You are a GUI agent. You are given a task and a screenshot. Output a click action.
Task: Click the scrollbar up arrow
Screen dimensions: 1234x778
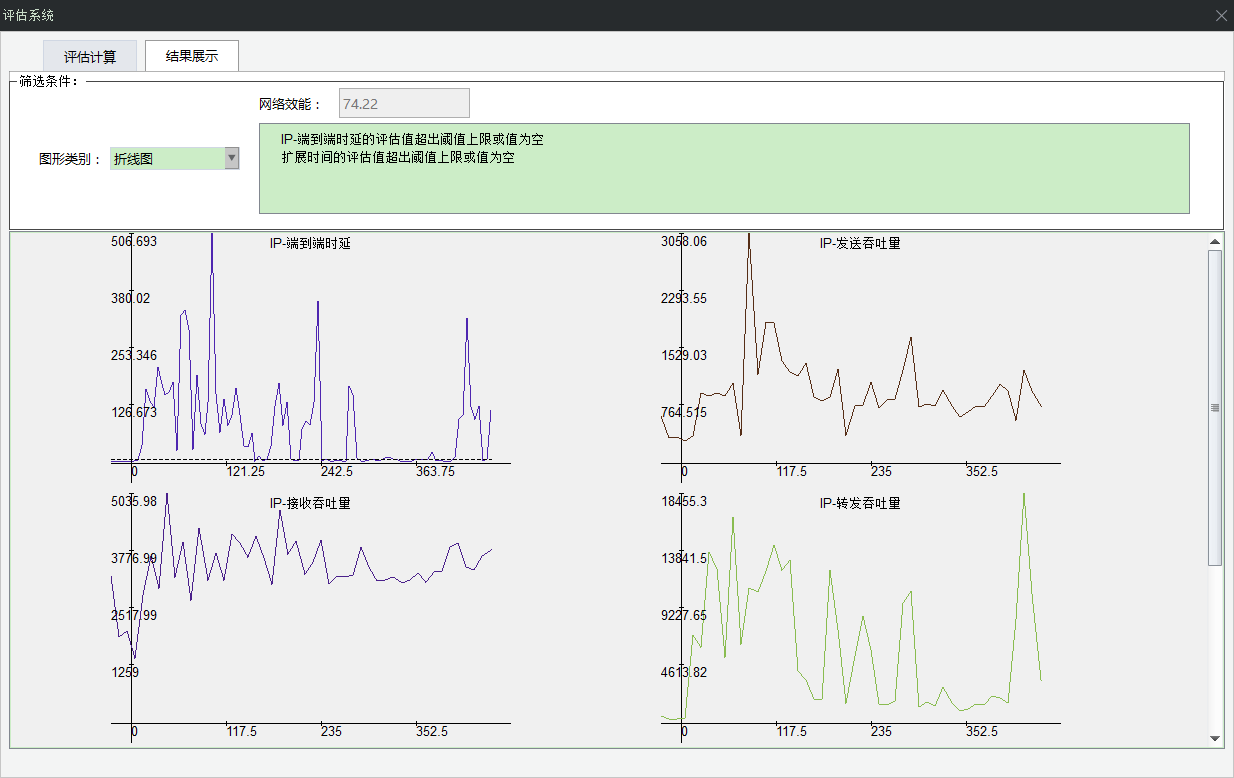click(1215, 242)
